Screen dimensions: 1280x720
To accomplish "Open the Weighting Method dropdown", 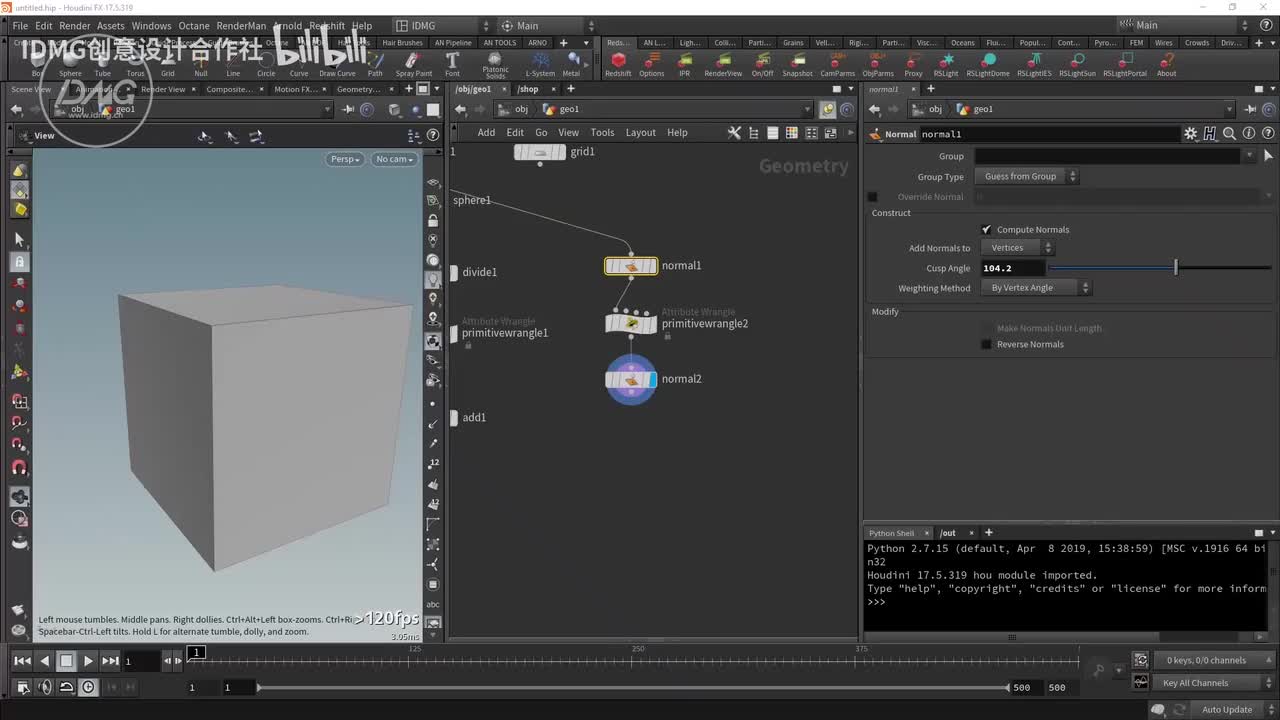I will 1036,288.
